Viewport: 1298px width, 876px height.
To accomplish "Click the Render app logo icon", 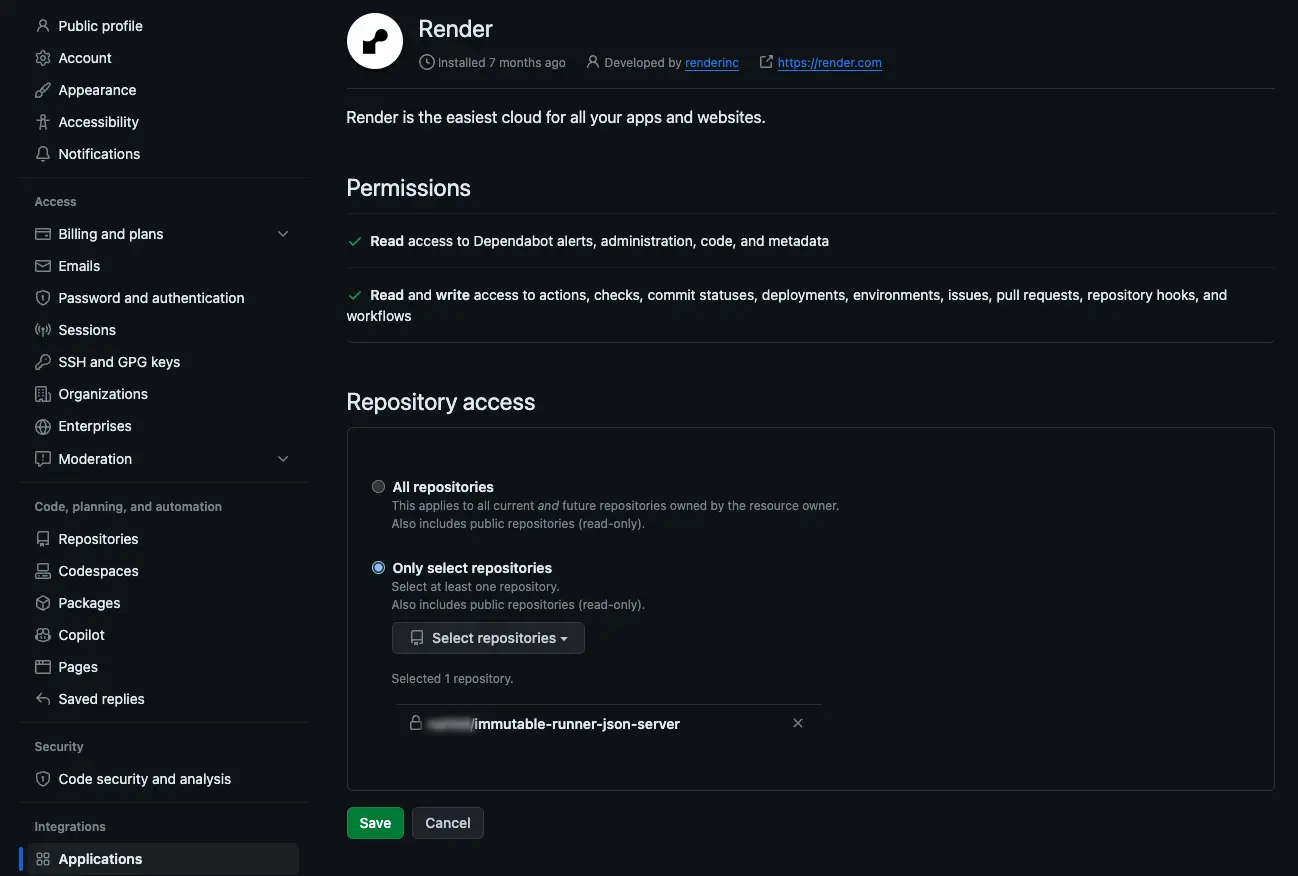I will 373,41.
